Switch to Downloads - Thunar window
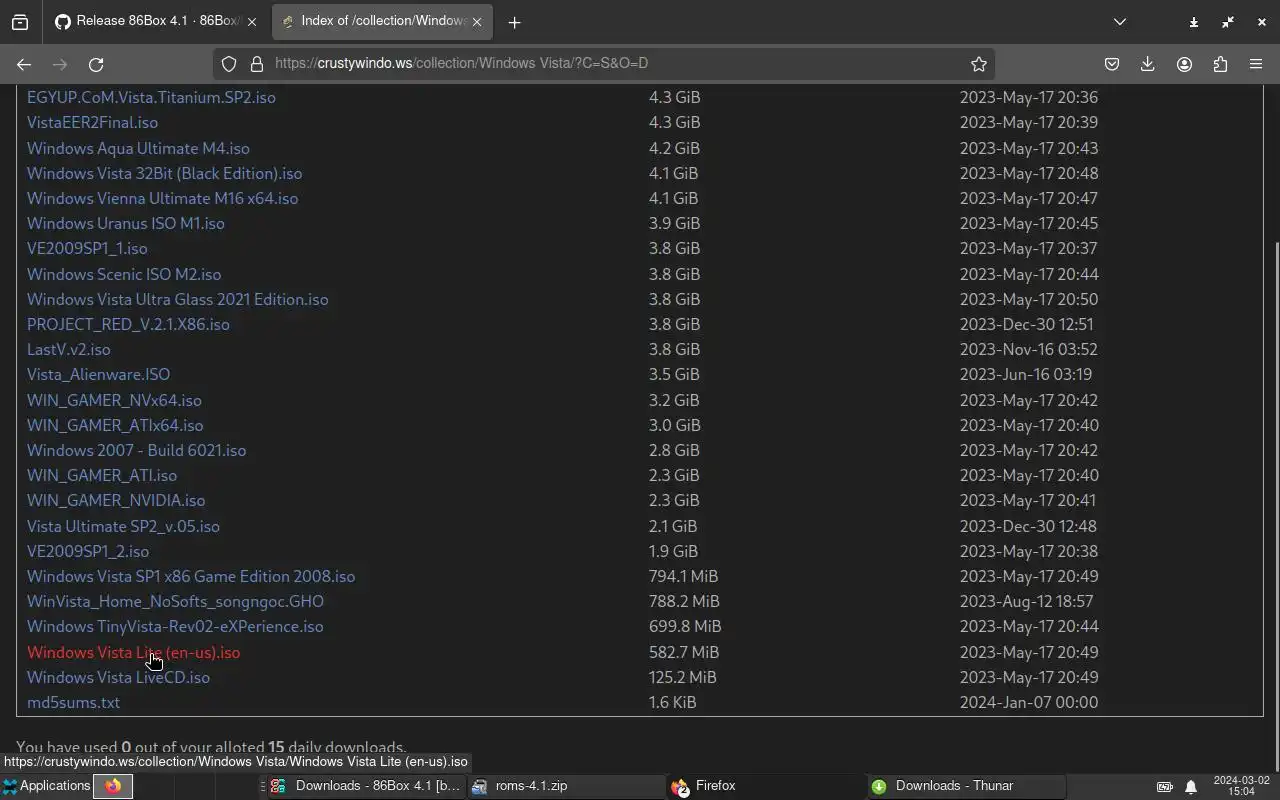The height and width of the screenshot is (800, 1280). point(965,786)
